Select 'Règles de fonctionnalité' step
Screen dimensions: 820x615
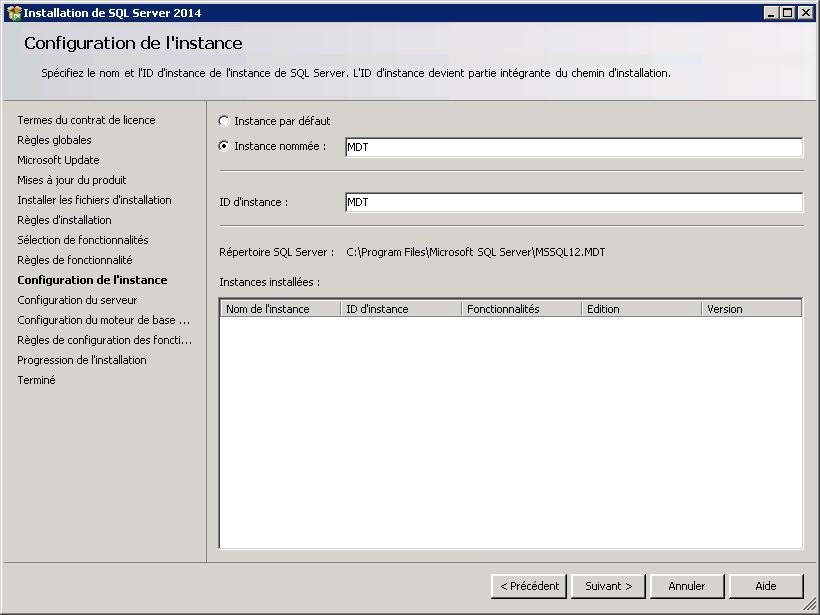pyautogui.click(x=75, y=260)
